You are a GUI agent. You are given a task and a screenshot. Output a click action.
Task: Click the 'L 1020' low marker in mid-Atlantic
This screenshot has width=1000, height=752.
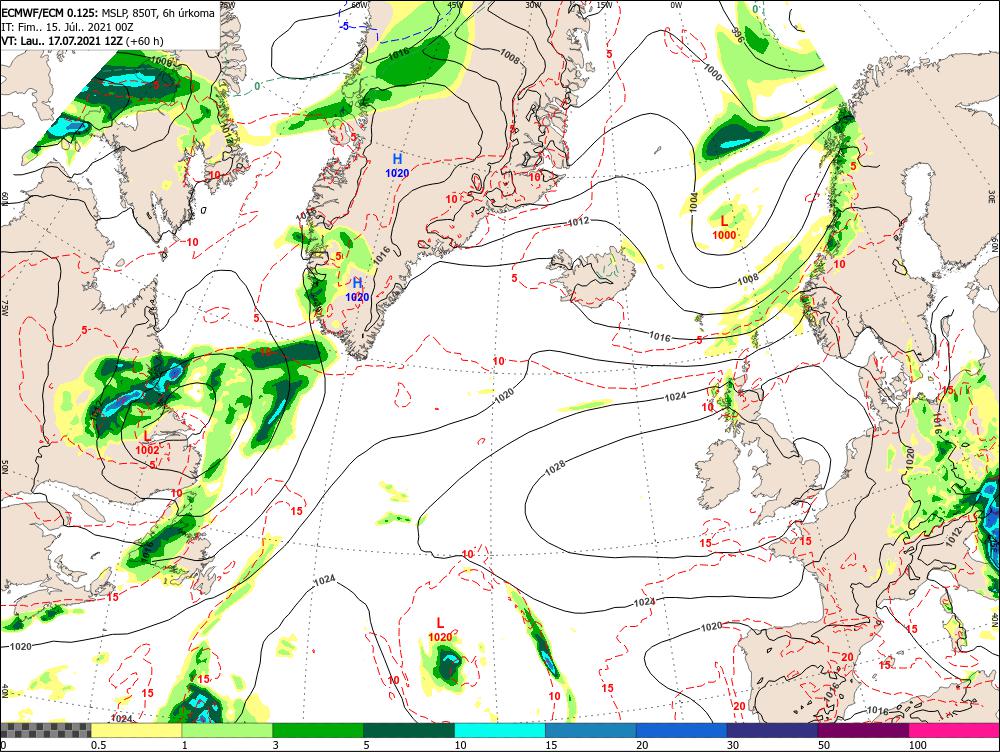[x=440, y=630]
